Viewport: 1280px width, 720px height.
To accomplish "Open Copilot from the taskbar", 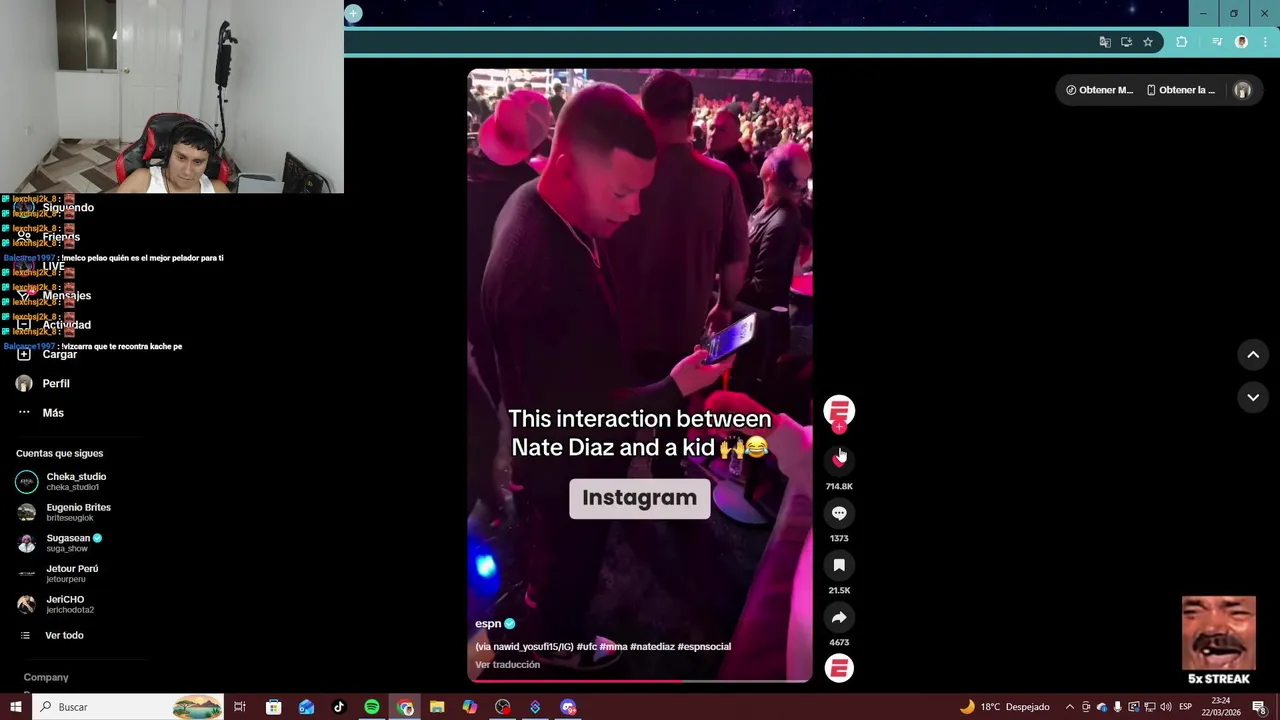I will (x=470, y=707).
